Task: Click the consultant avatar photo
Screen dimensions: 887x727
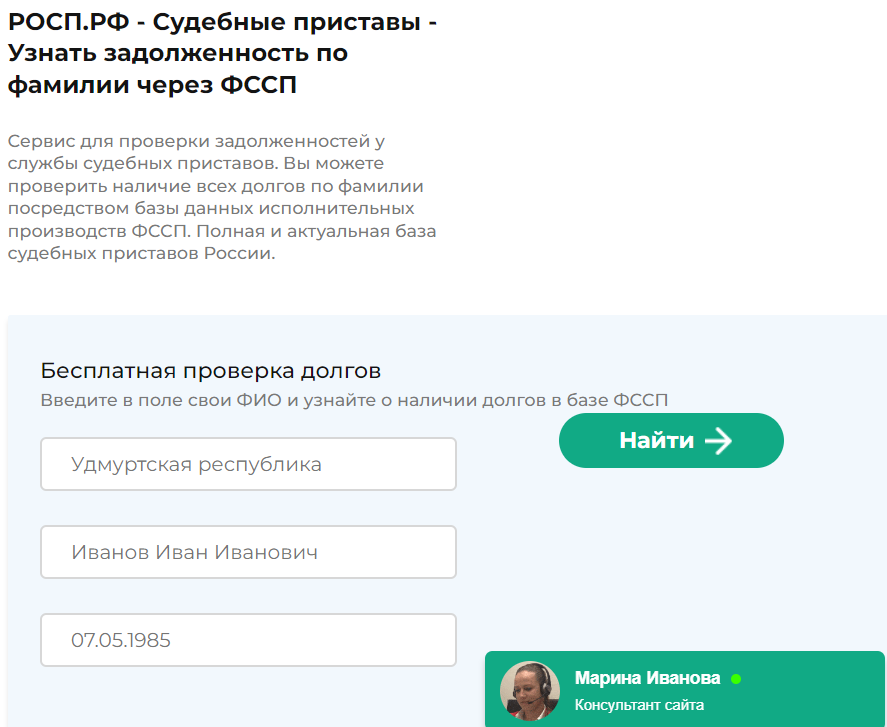Action: 530,691
